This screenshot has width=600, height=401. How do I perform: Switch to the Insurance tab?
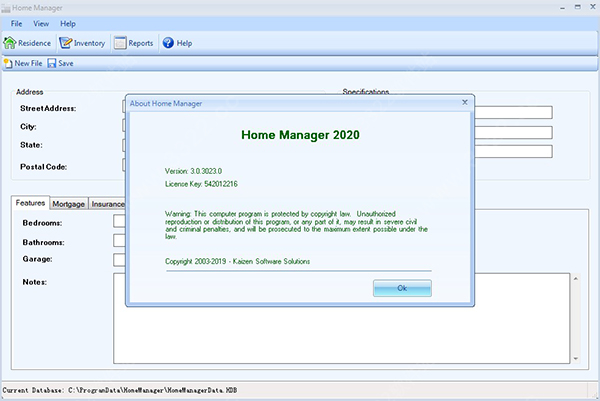[x=108, y=204]
